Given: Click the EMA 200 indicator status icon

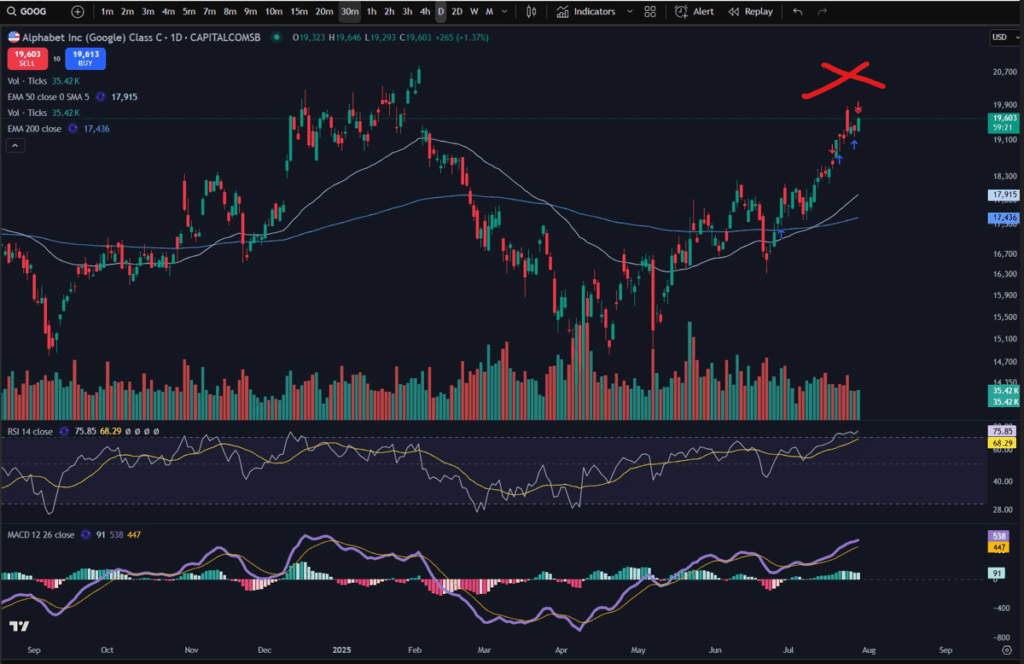Looking at the screenshot, I should coord(72,129).
